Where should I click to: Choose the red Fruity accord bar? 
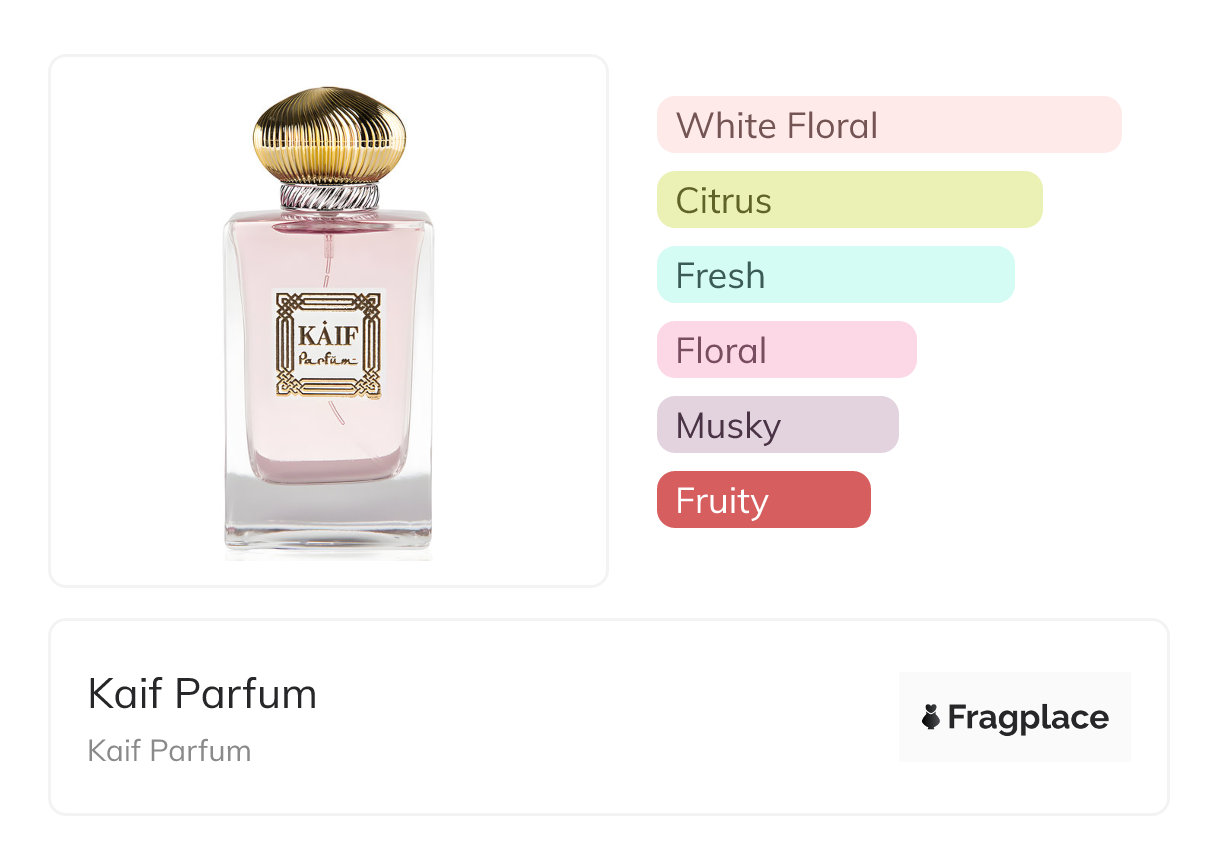764,500
